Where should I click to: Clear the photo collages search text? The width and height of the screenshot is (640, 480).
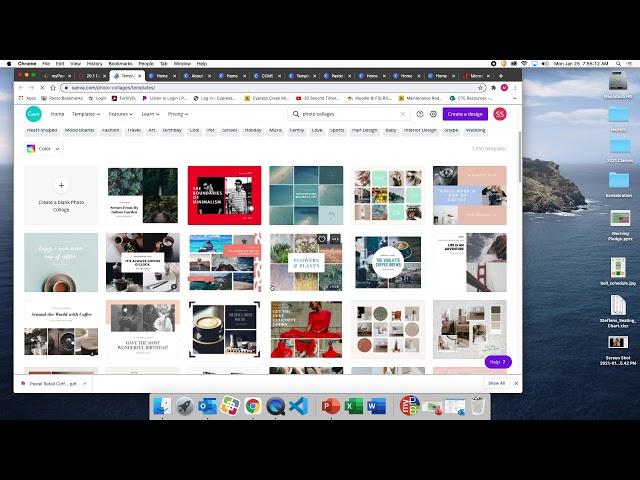coord(402,114)
